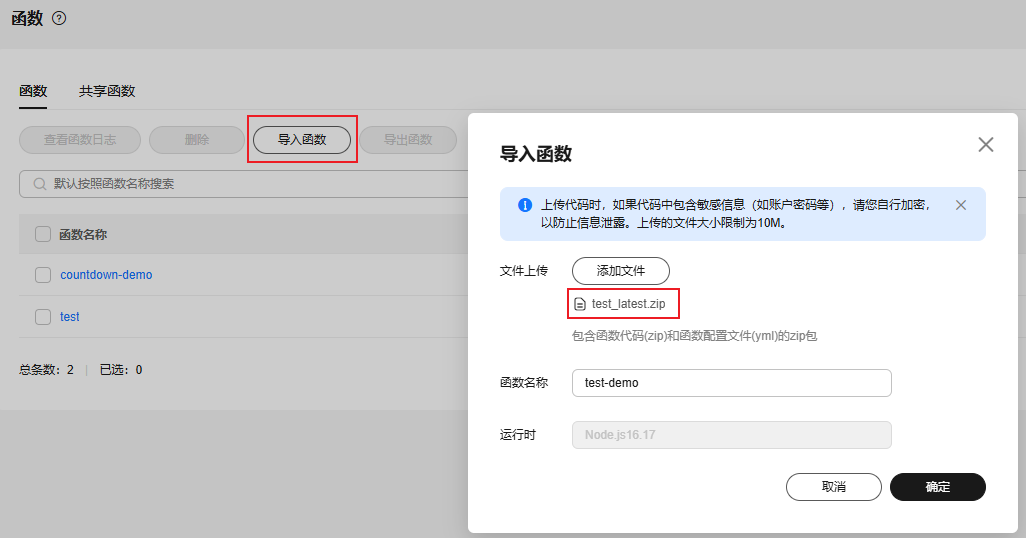Tick the select-all checkbox beside 函数名称
The height and width of the screenshot is (538, 1026).
click(x=43, y=234)
